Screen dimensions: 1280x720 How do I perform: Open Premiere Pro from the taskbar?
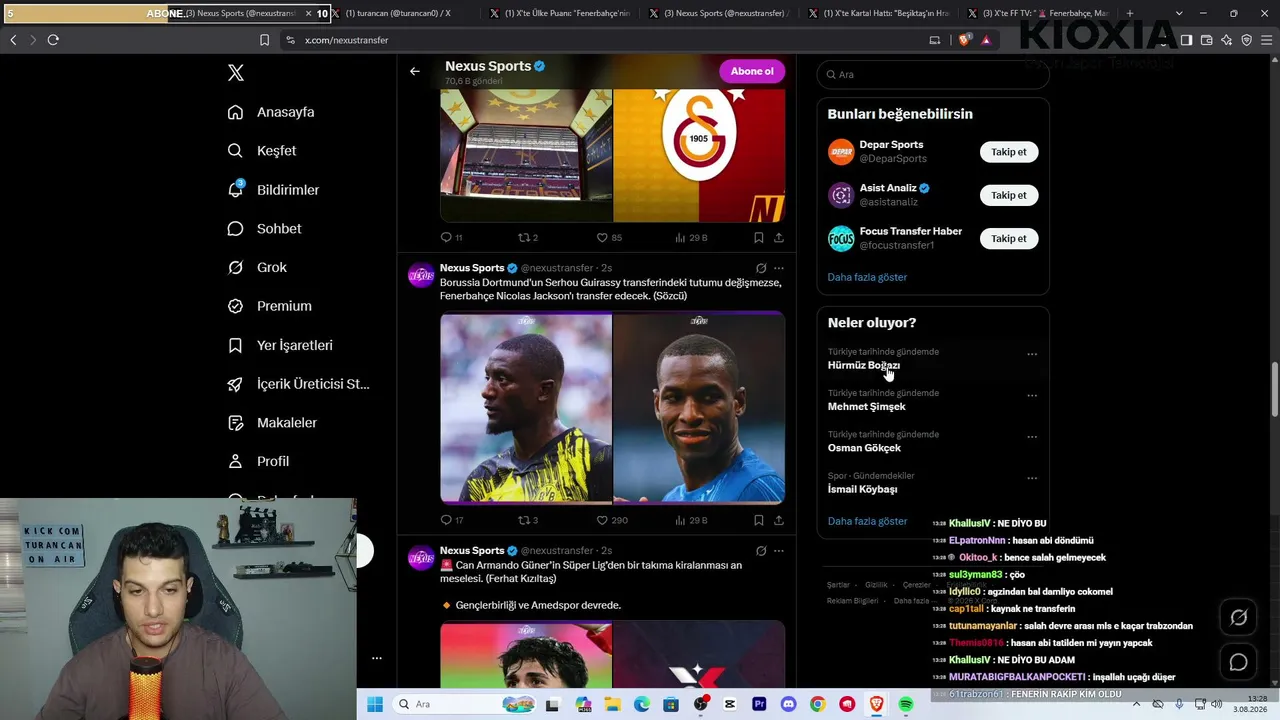coord(759,704)
